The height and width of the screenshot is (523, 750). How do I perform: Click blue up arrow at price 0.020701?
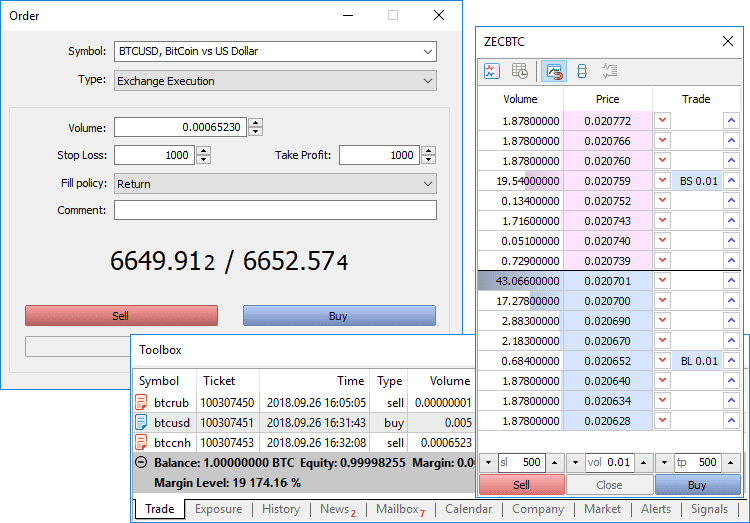coord(731,281)
